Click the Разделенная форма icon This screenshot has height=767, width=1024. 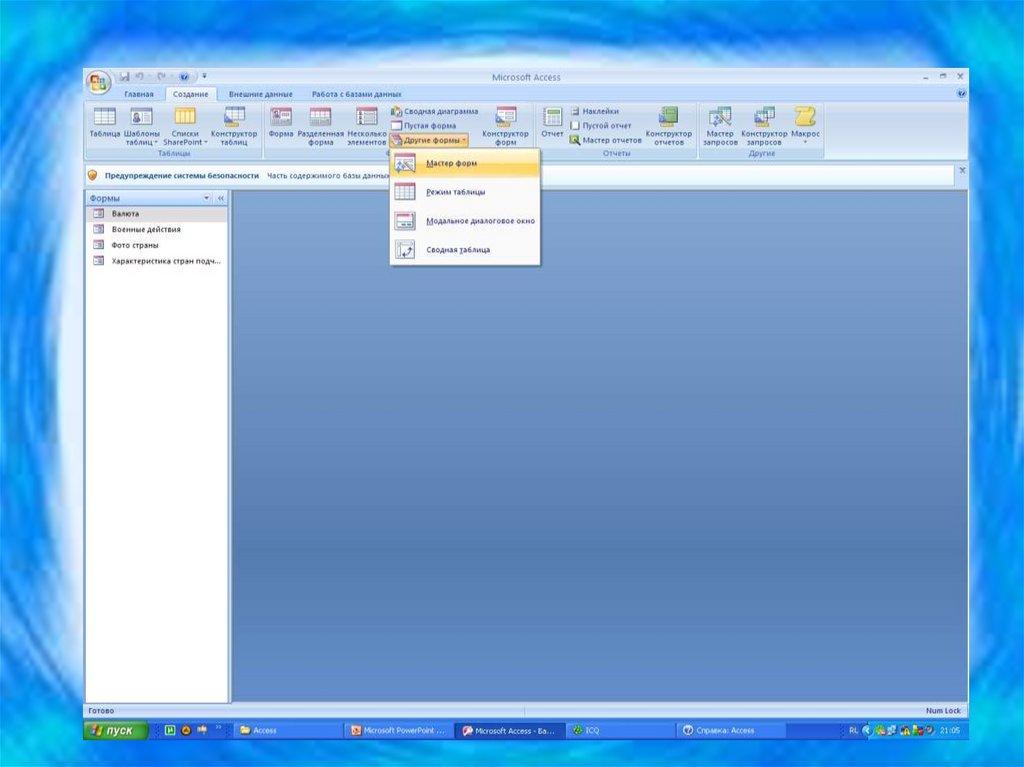320,124
